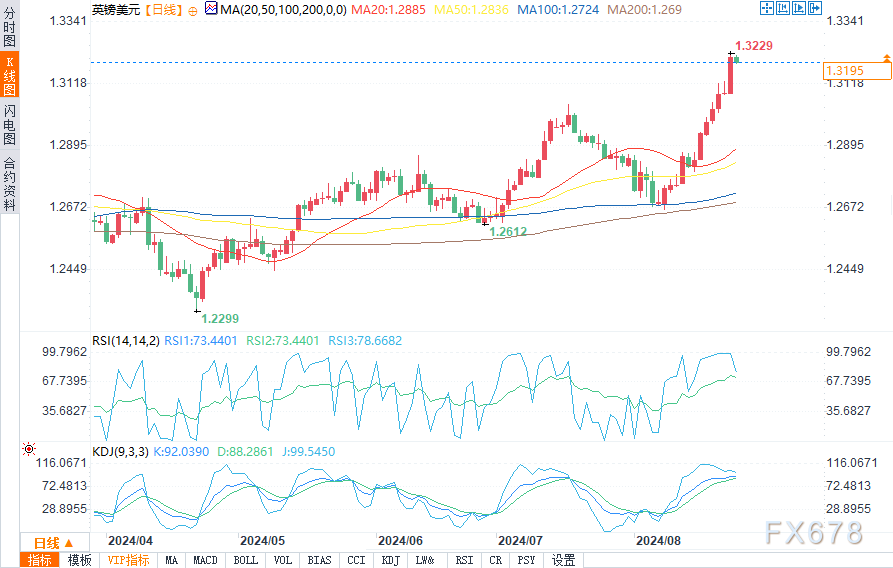Image resolution: width=893 pixels, height=568 pixels.
Task: Click the 1.2612 swing low marker
Action: point(508,231)
